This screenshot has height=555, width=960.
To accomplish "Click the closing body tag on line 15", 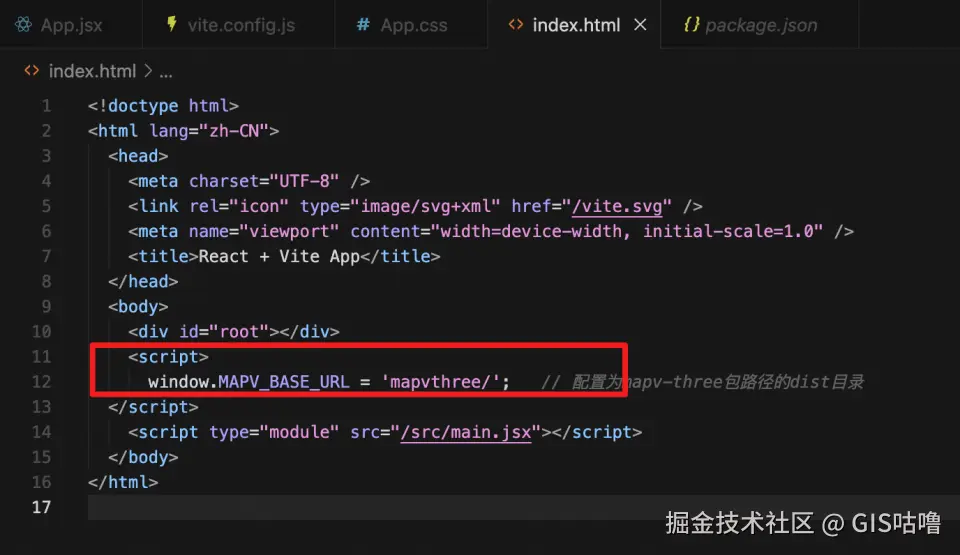I will [x=143, y=458].
